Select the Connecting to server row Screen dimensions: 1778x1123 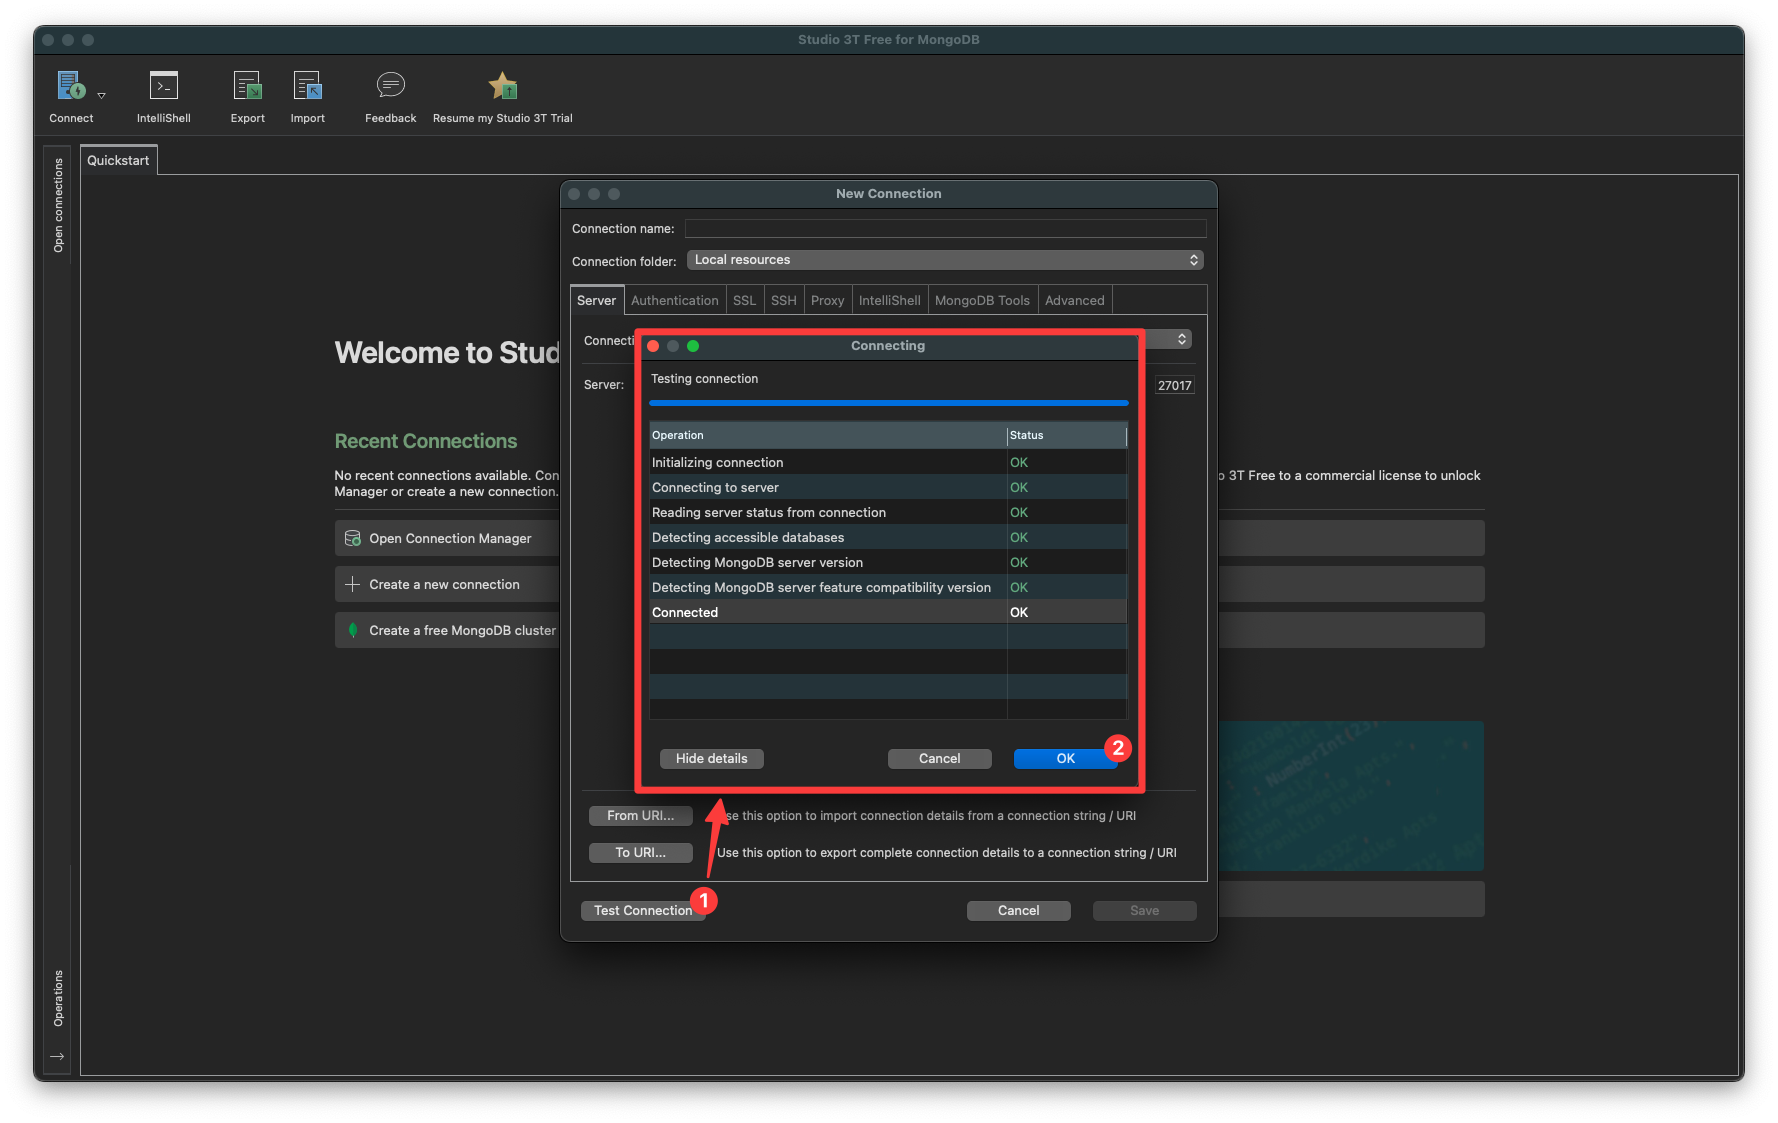pos(888,487)
